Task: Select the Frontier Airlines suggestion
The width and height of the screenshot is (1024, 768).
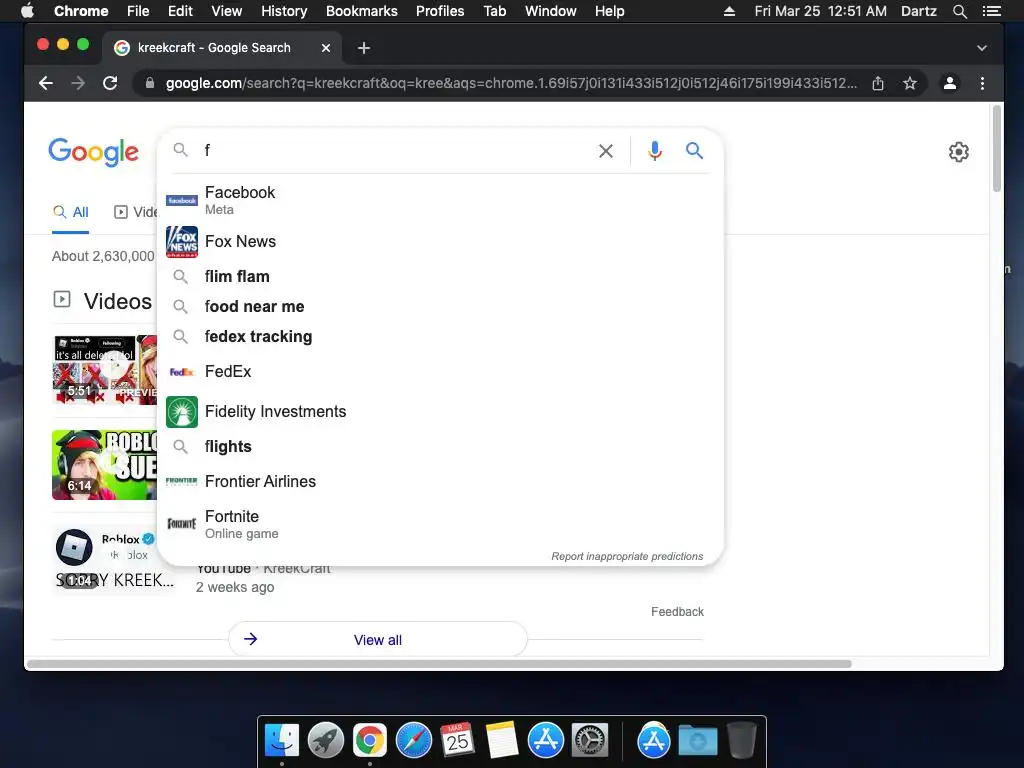Action: tap(440, 481)
